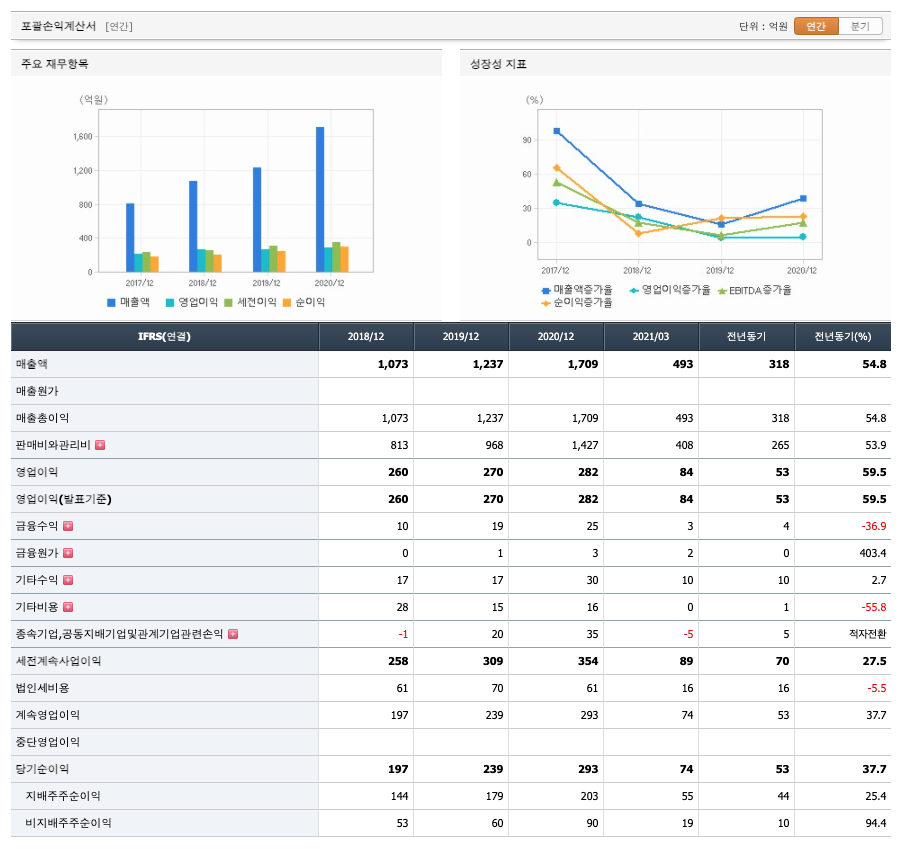Click the 매출총이익 row label
The width and height of the screenshot is (900, 849).
[42, 418]
